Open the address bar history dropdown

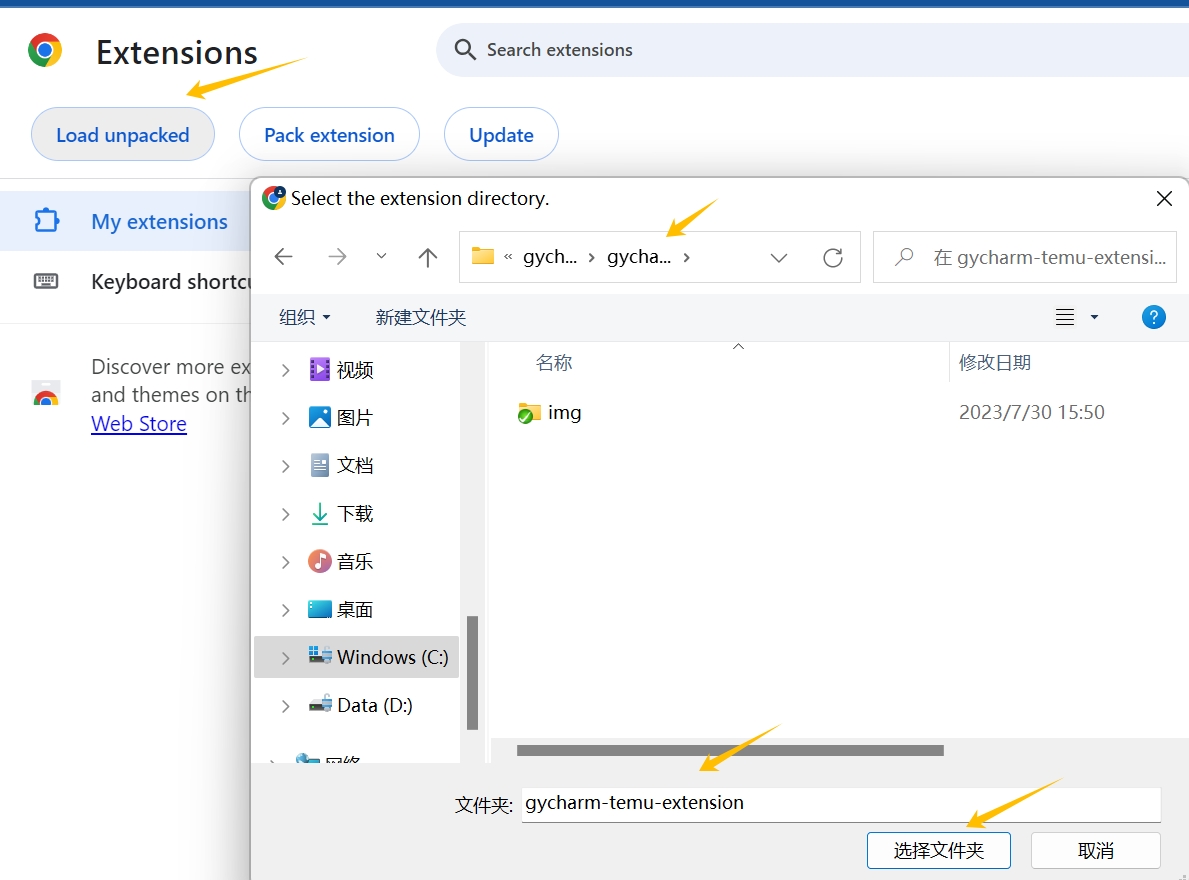[x=779, y=258]
